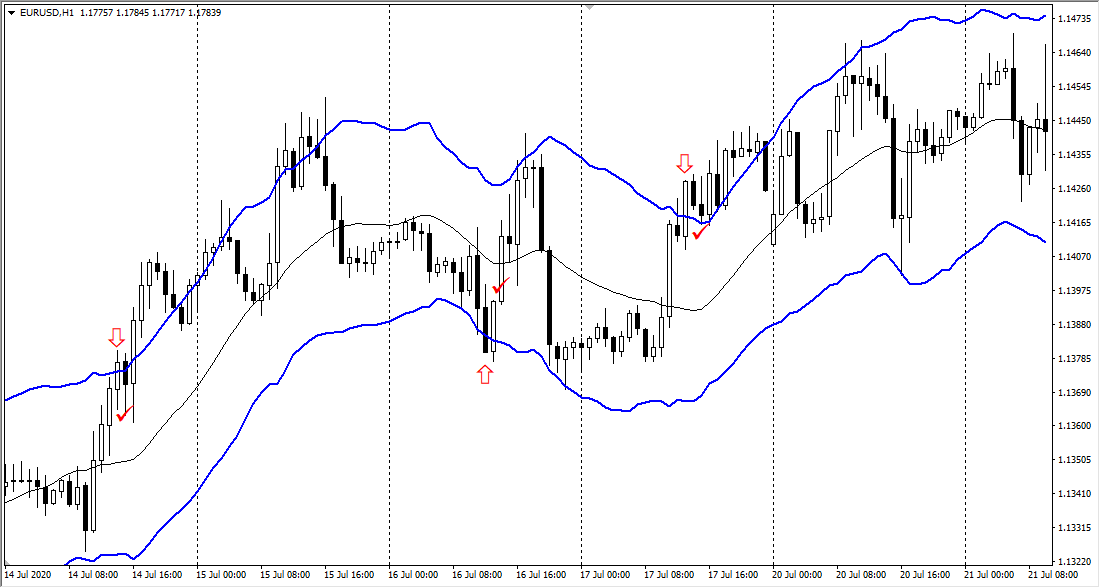Select the red down arrow on 14 Jul
Image resolution: width=1100 pixels, height=588 pixels.
(x=117, y=337)
